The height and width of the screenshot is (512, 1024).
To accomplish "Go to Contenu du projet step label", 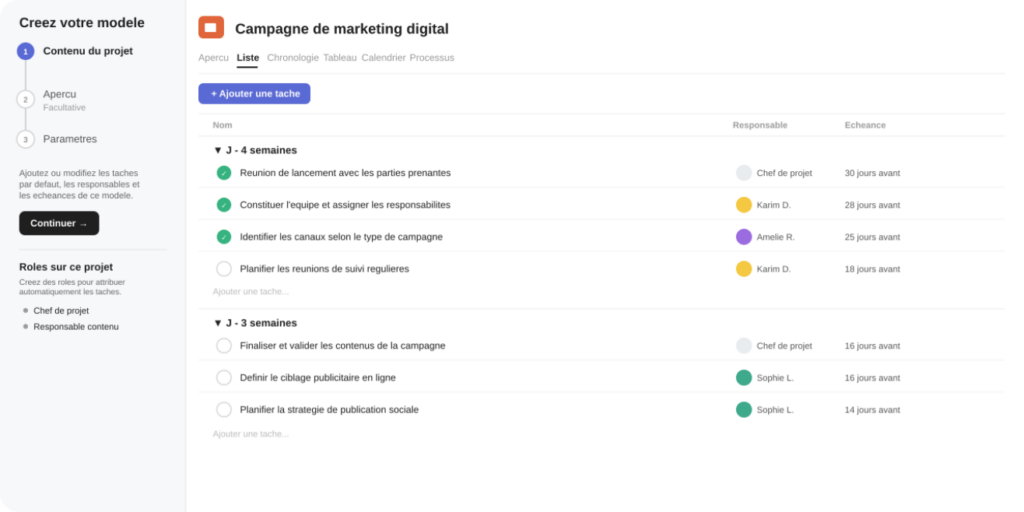I will coord(88,51).
